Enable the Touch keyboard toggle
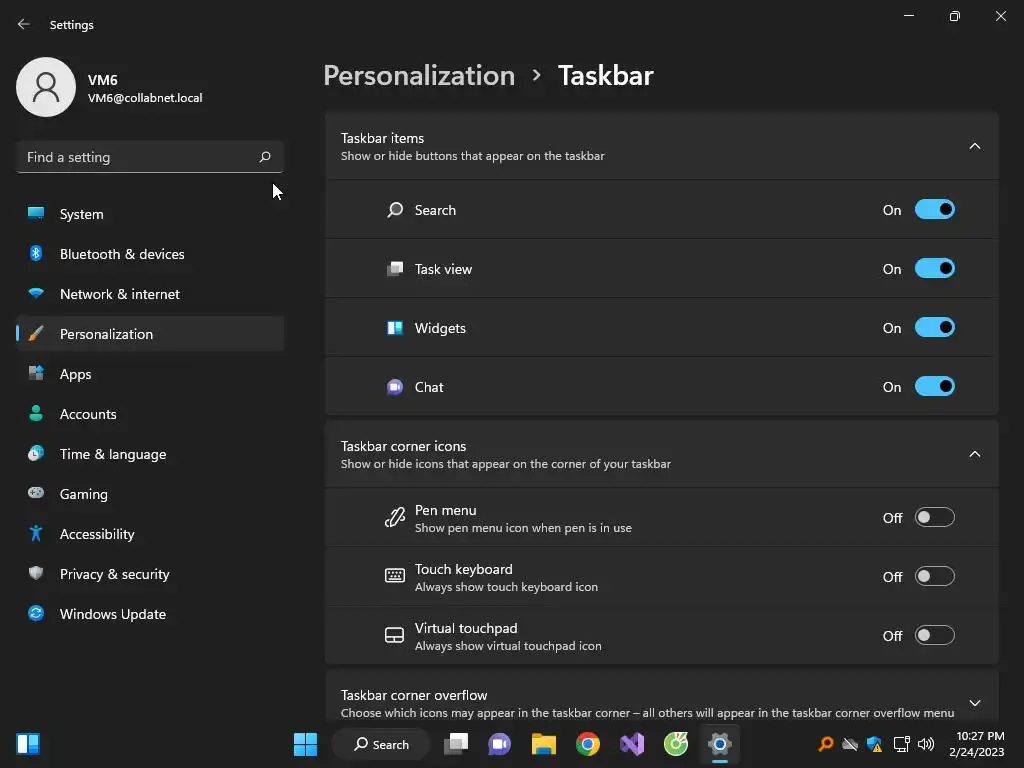 (935, 577)
